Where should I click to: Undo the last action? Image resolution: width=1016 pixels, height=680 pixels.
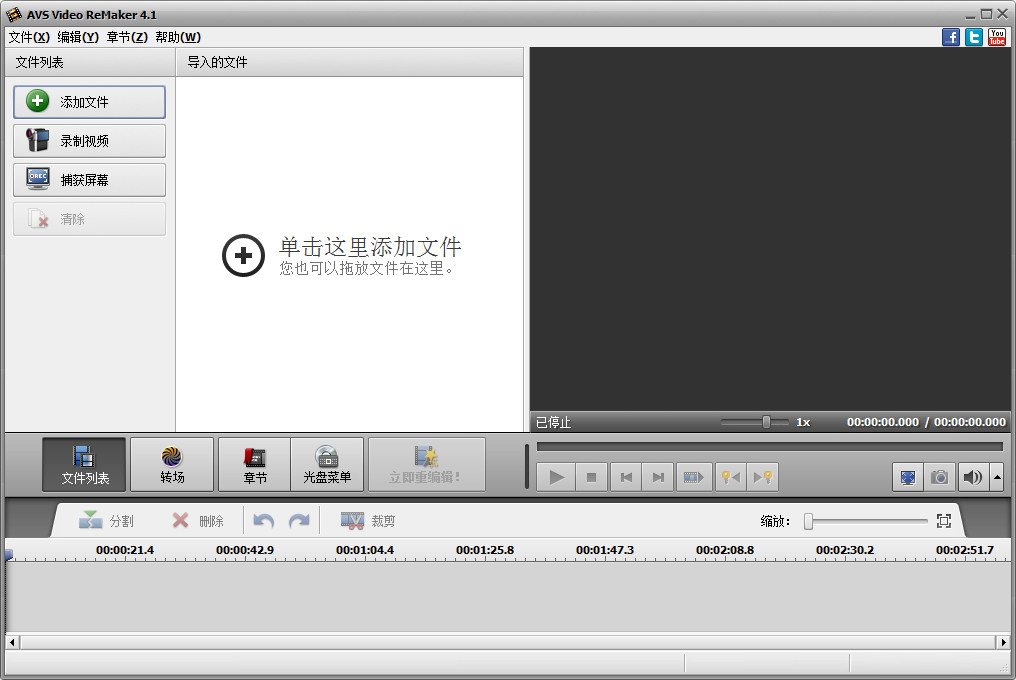tap(264, 521)
